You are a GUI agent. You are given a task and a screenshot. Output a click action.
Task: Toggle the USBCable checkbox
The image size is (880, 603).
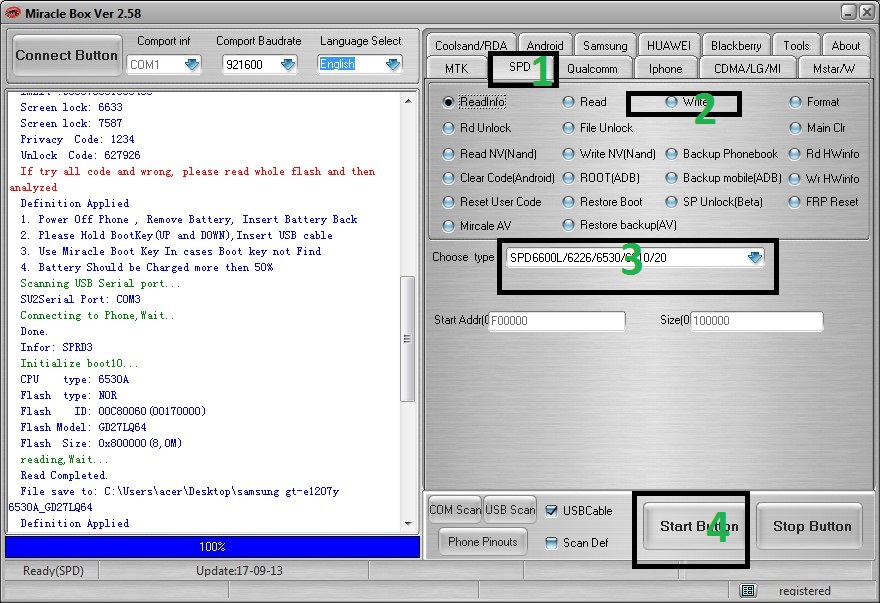coord(552,511)
